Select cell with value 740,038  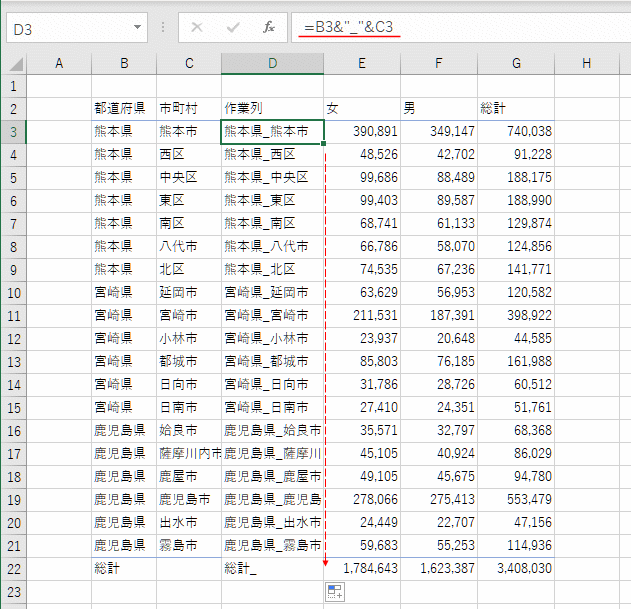pos(516,132)
